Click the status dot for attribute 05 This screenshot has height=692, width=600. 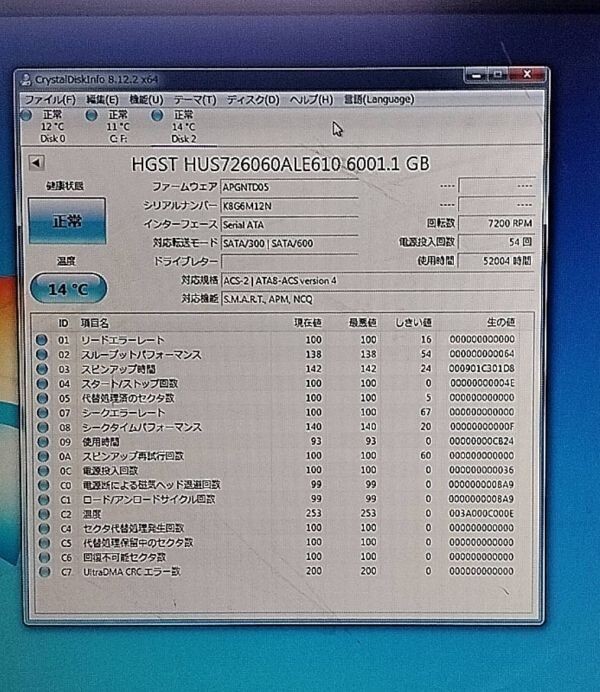coord(42,398)
